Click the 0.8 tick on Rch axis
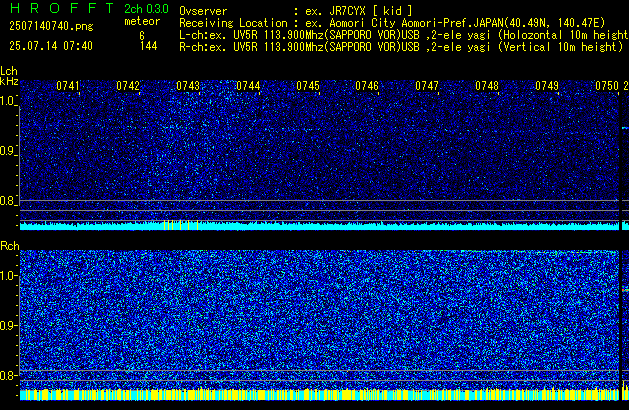The height and width of the screenshot is (410, 629). pos(8,375)
